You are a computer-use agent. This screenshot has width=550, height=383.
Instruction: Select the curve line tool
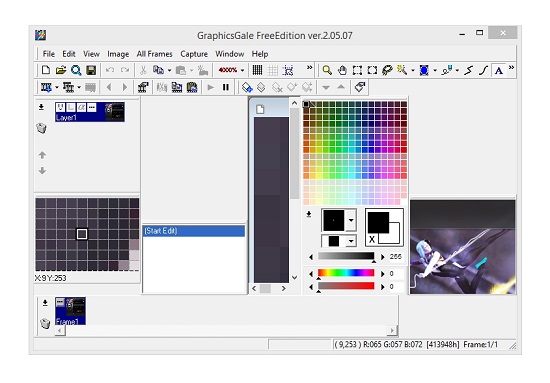pos(484,70)
